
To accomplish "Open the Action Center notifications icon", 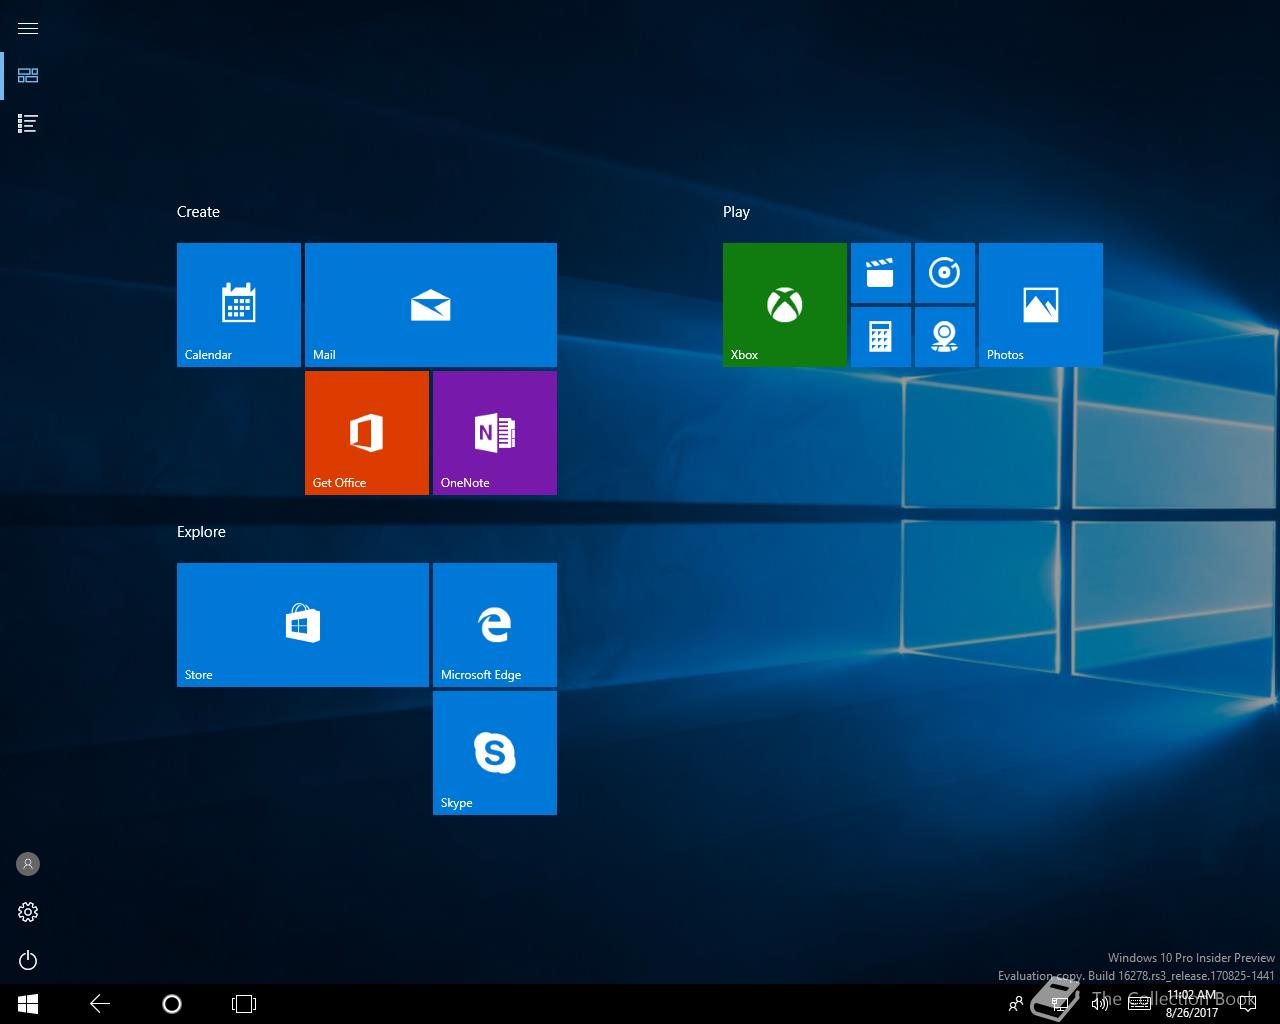I will point(1247,1004).
